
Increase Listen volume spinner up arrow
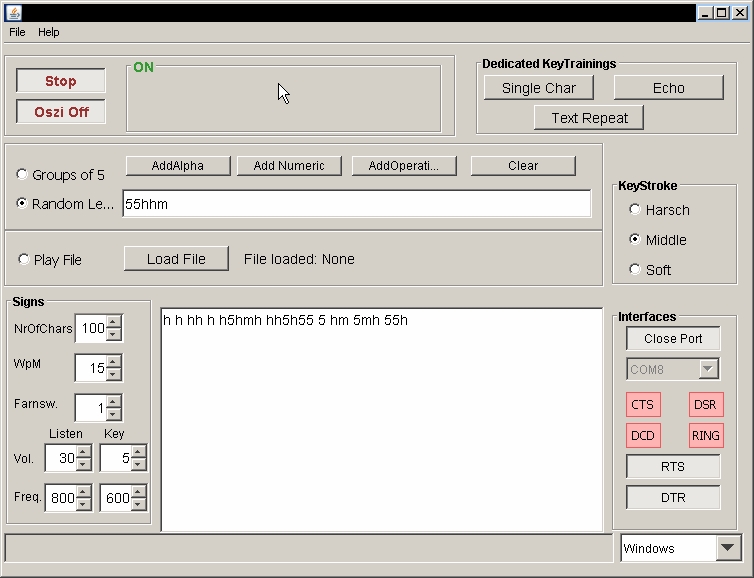pos(83,452)
